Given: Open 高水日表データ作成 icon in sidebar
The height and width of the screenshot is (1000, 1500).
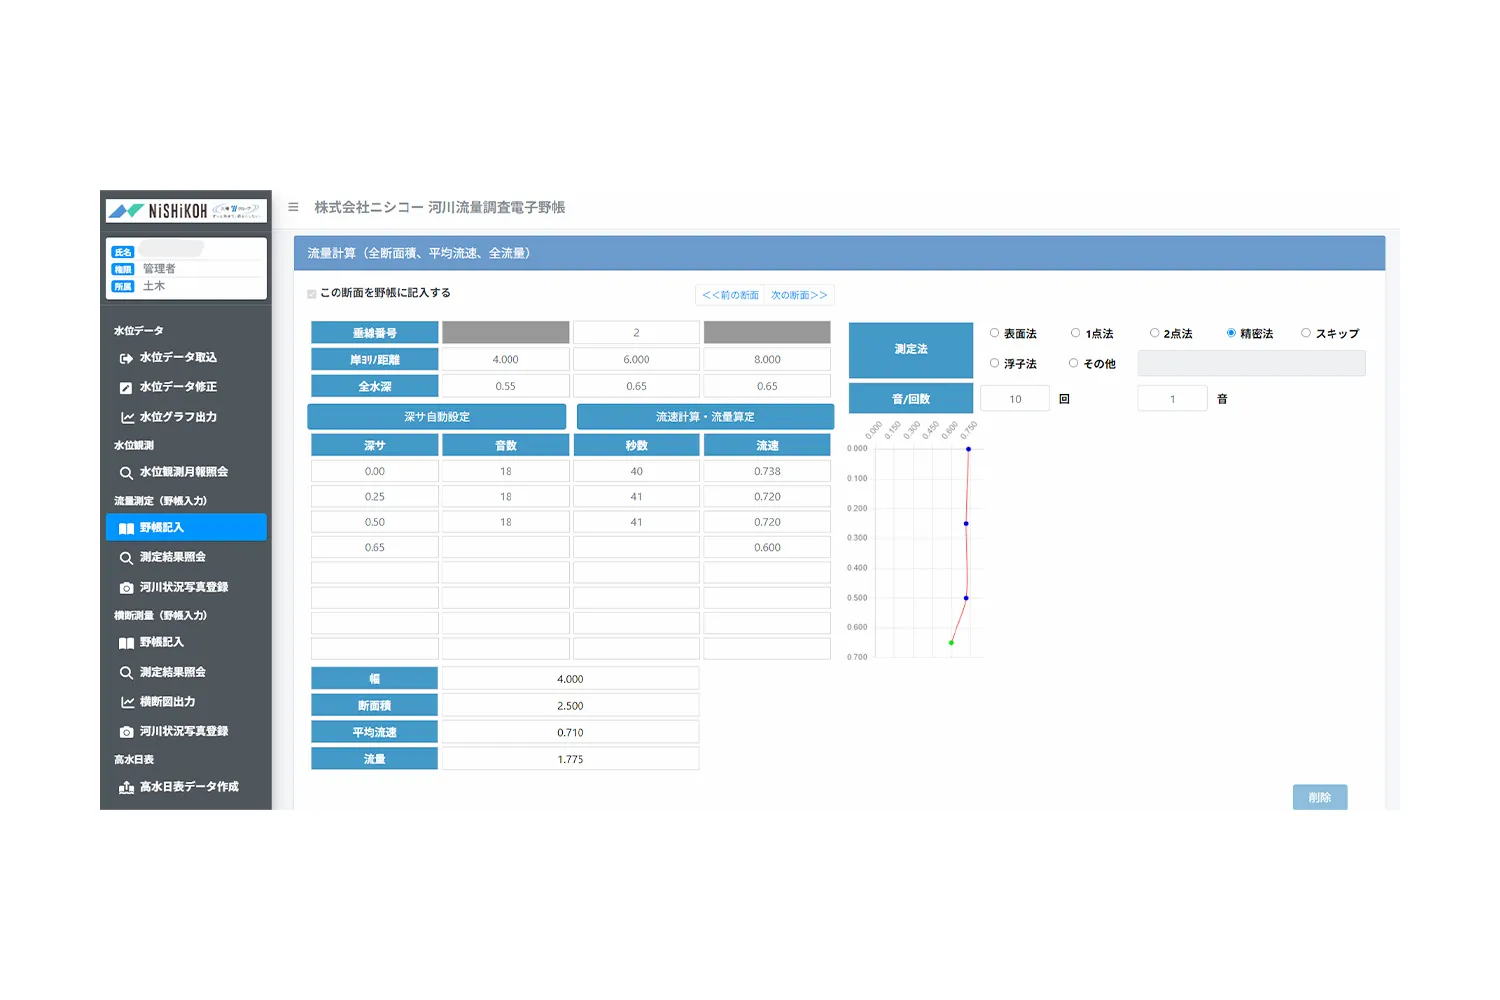Looking at the screenshot, I should click(x=126, y=788).
